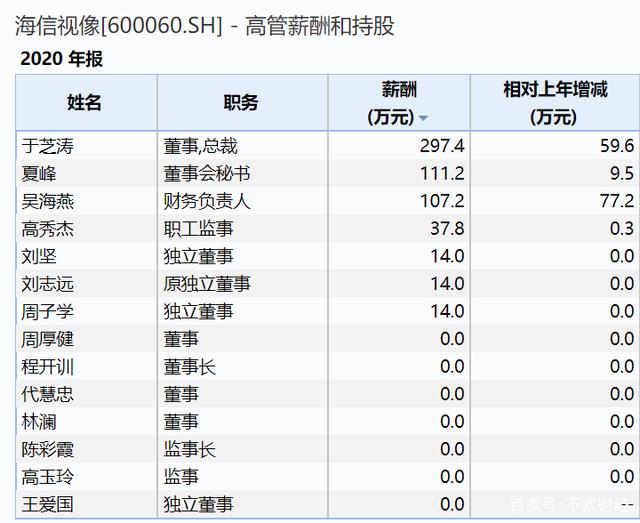This screenshot has height=523, width=640.
Task: Click the 监事长 position cell
Action: click(x=190, y=449)
